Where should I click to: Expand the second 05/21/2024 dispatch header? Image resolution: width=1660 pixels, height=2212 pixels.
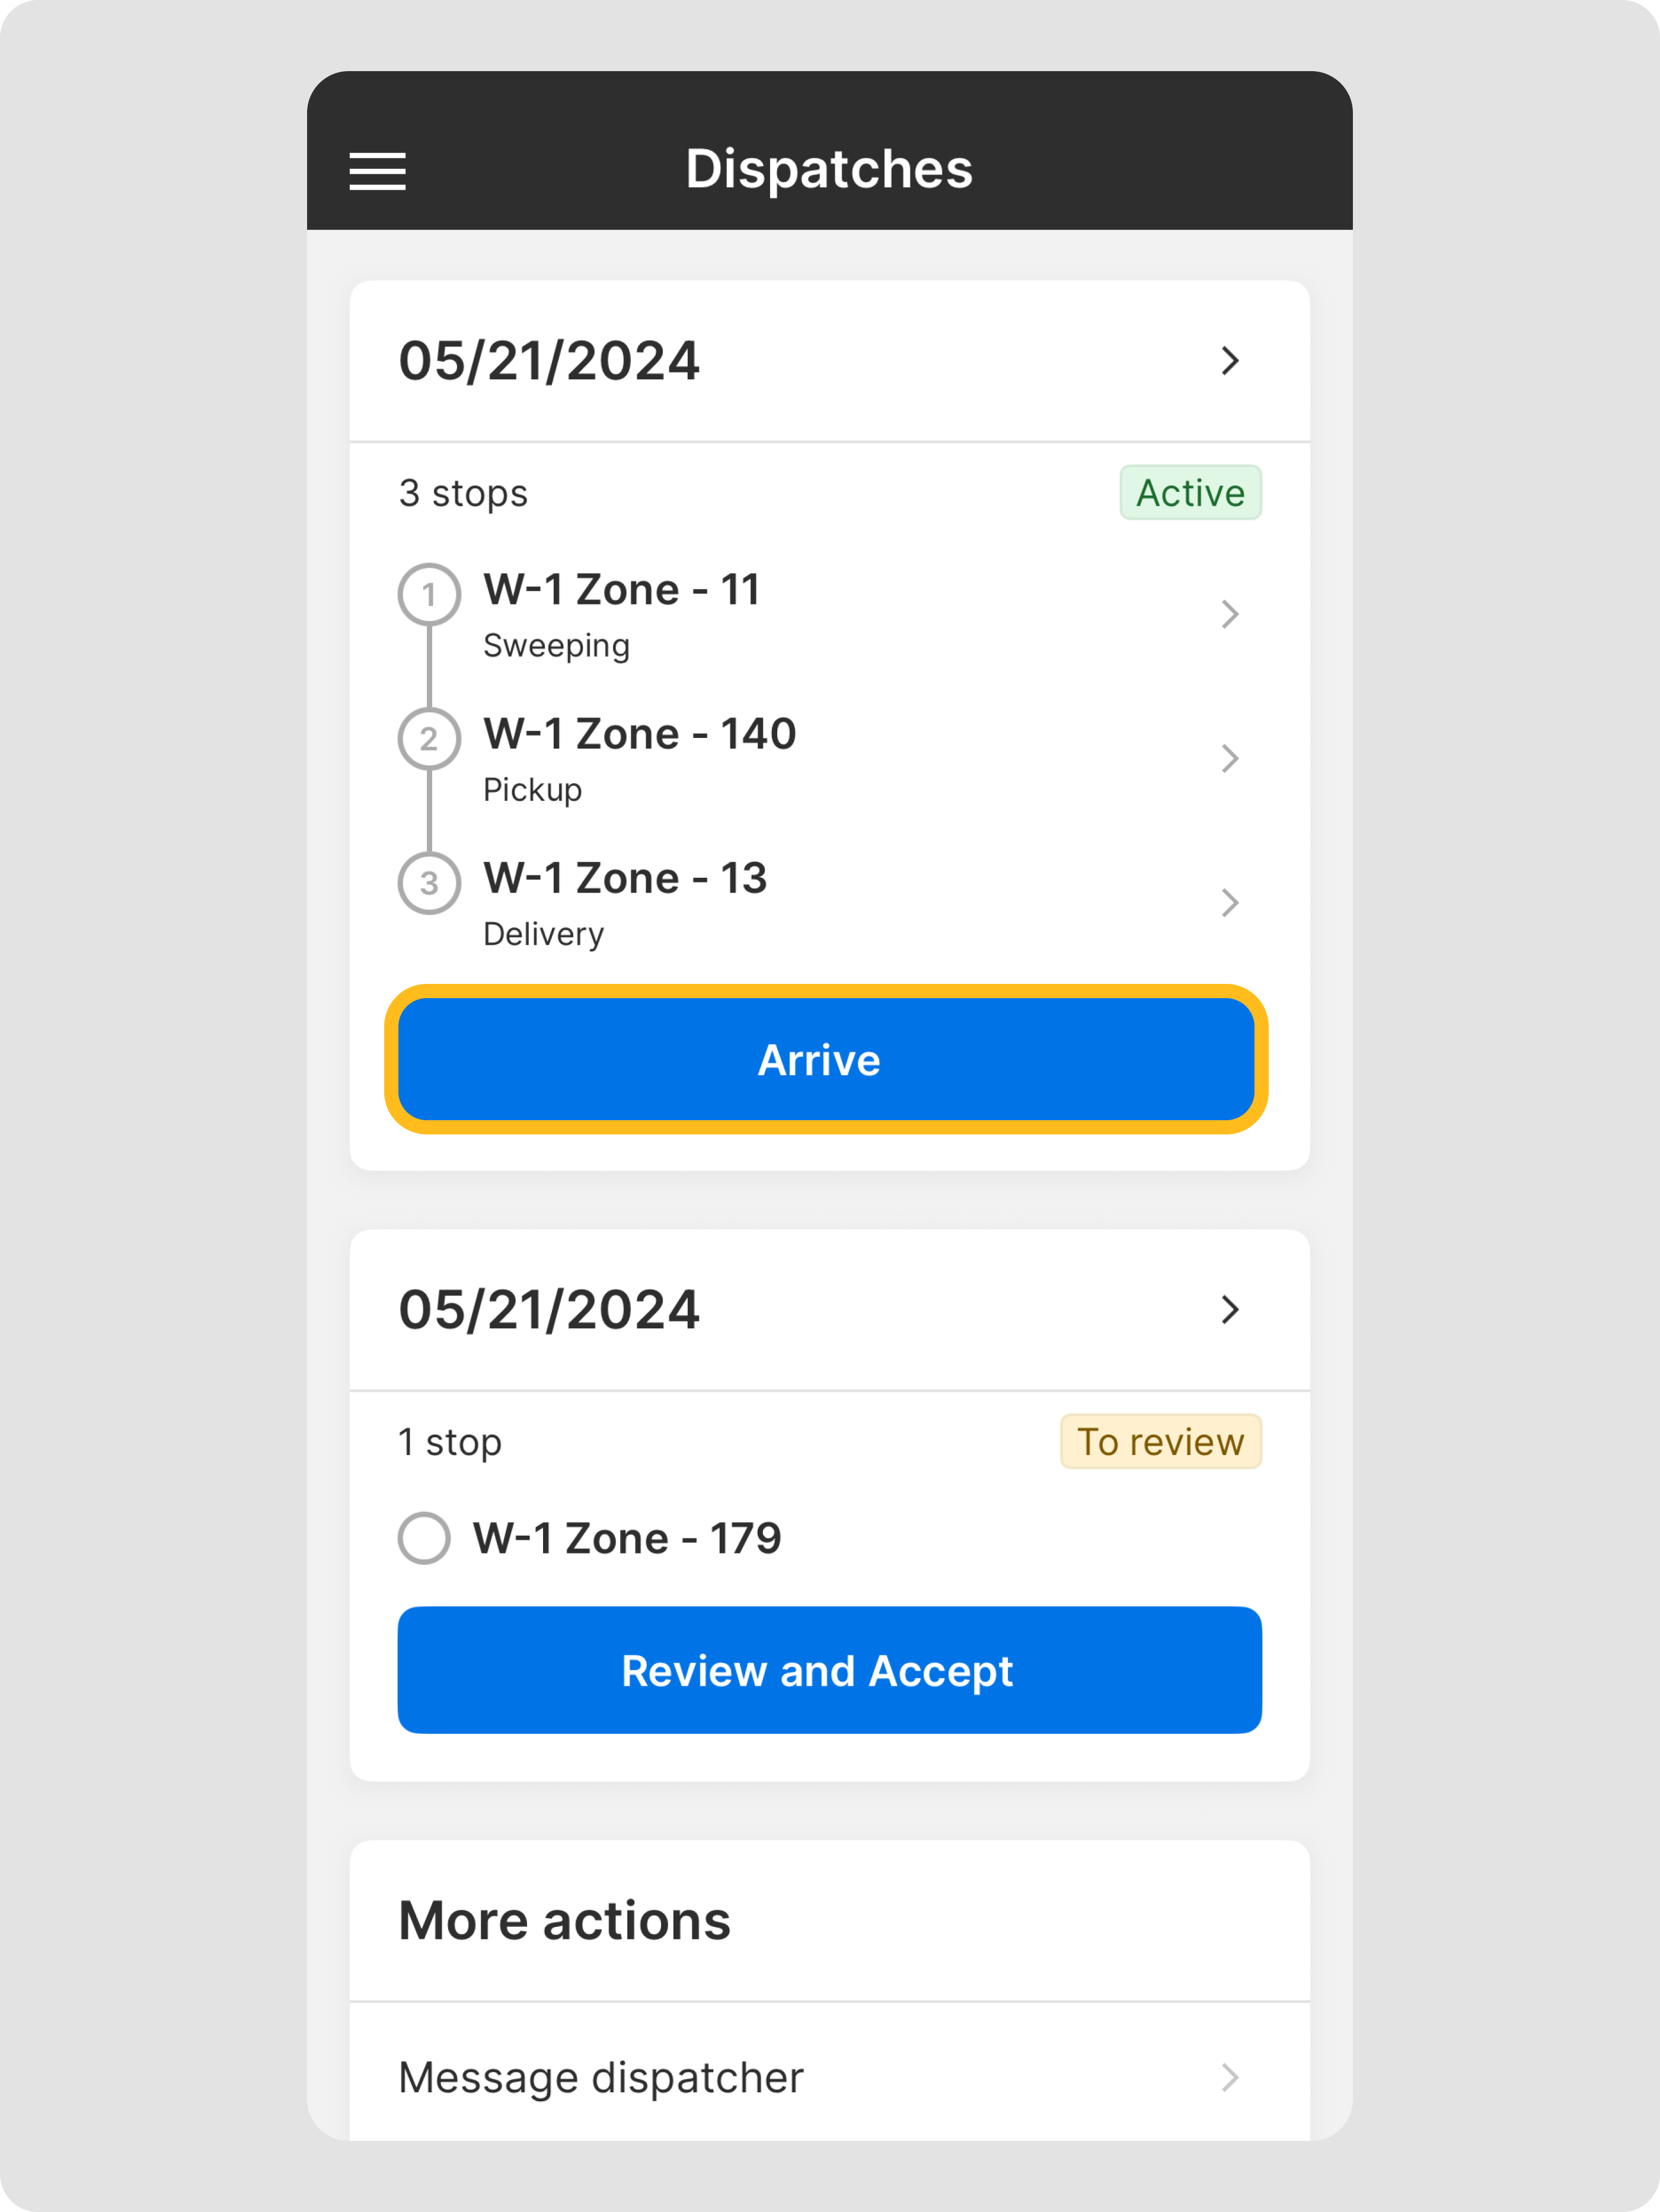tap(829, 1310)
